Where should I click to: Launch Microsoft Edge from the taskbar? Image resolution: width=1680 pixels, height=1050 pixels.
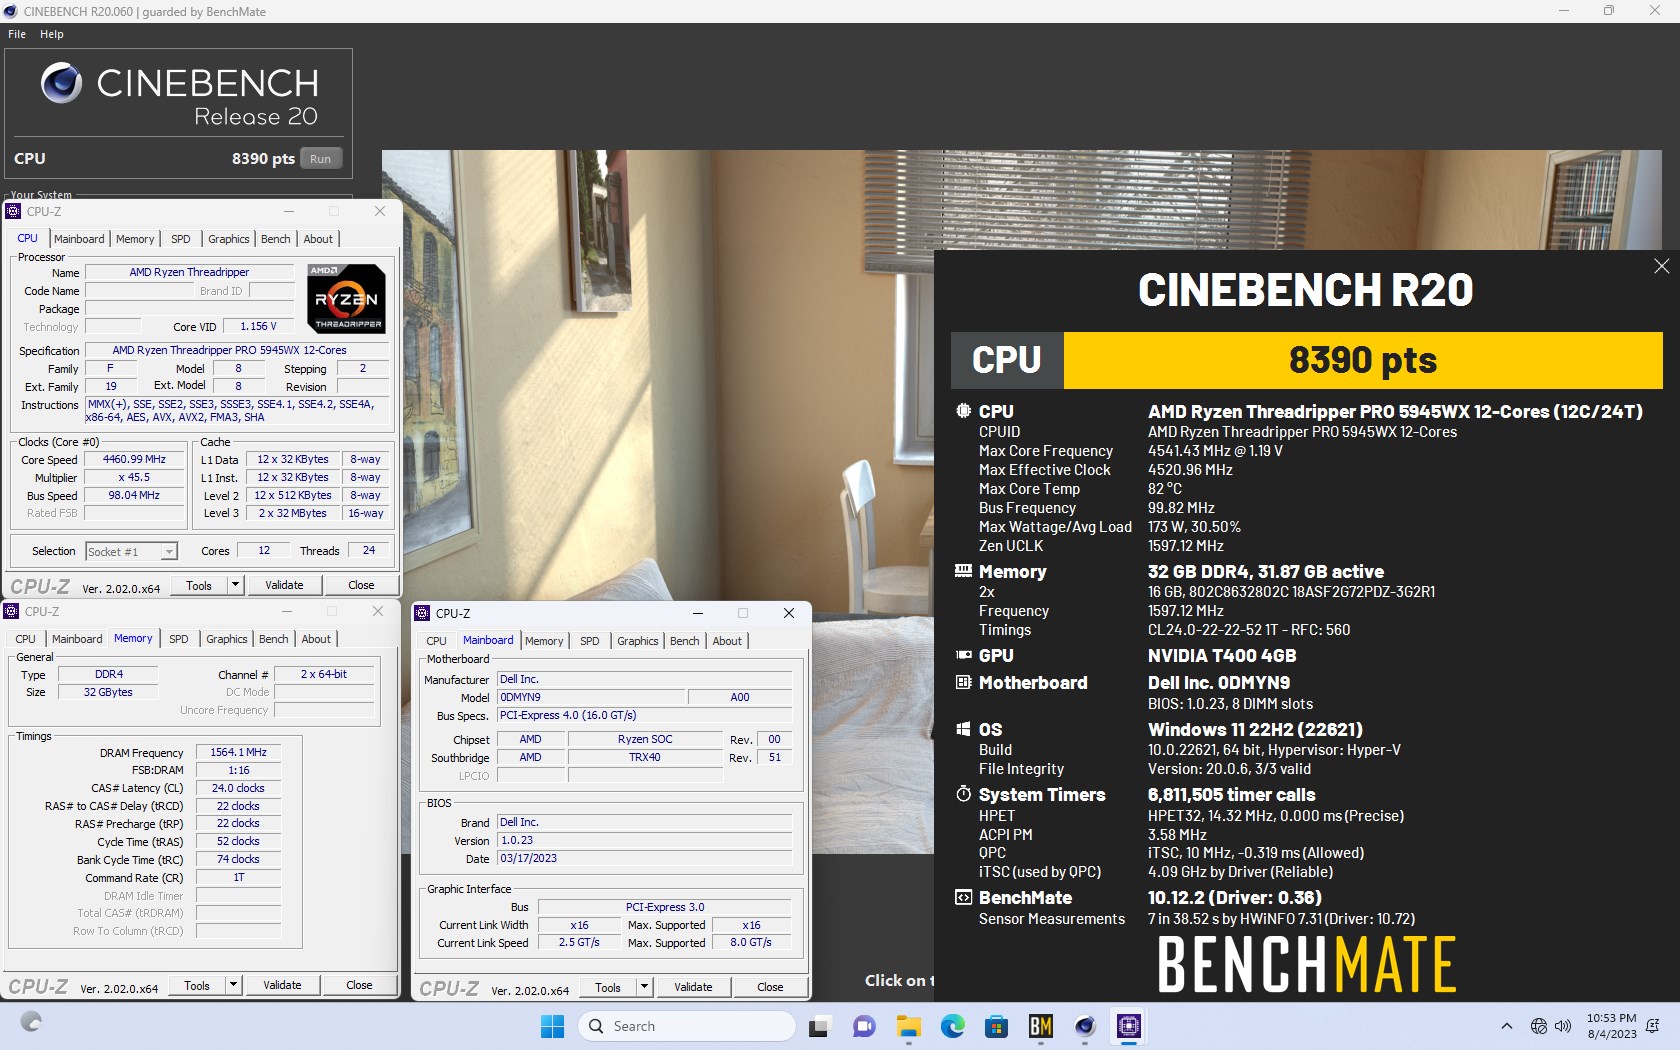pos(952,1026)
